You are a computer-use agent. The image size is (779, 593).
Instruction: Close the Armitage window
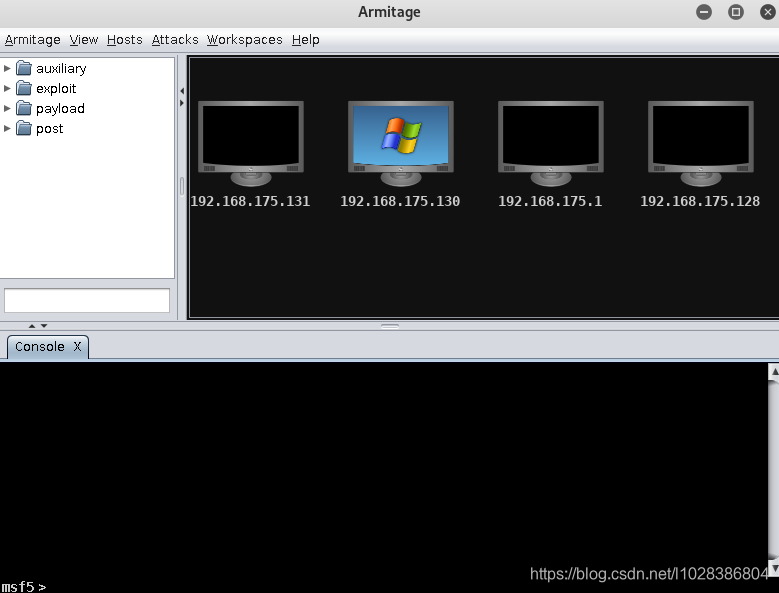(768, 12)
